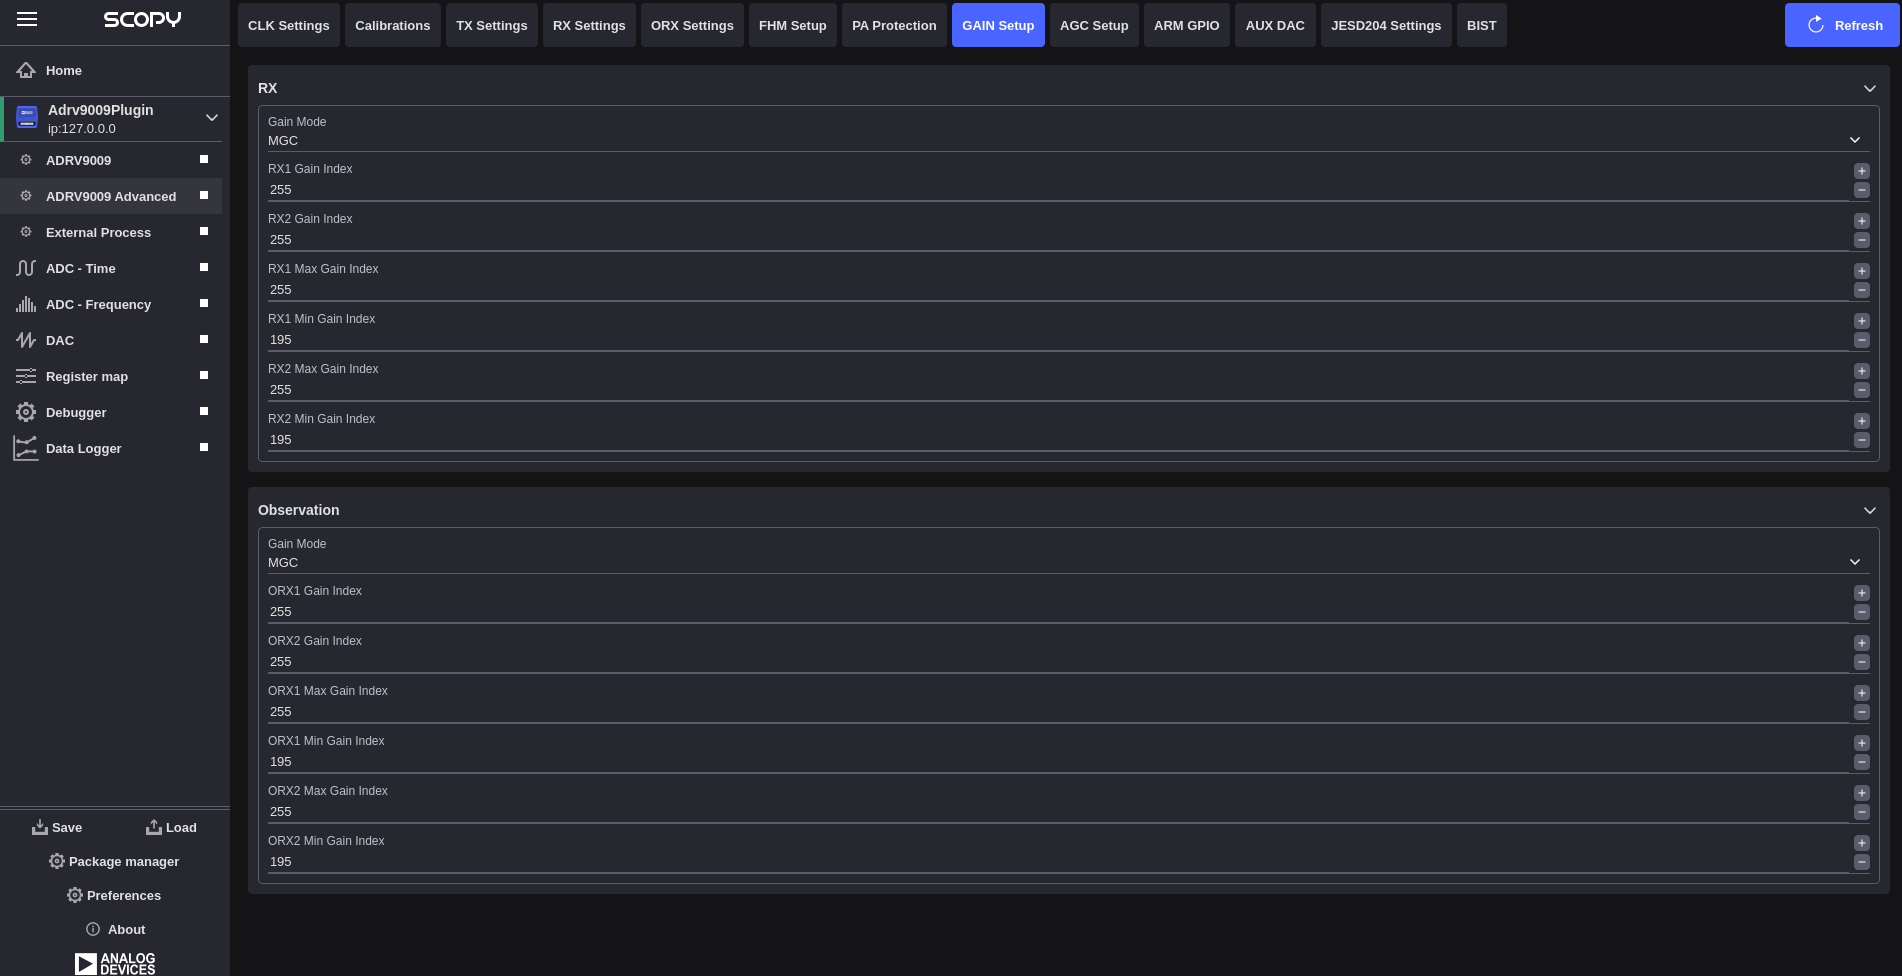Click the ADC - Frequency spectrum icon

point(26,304)
